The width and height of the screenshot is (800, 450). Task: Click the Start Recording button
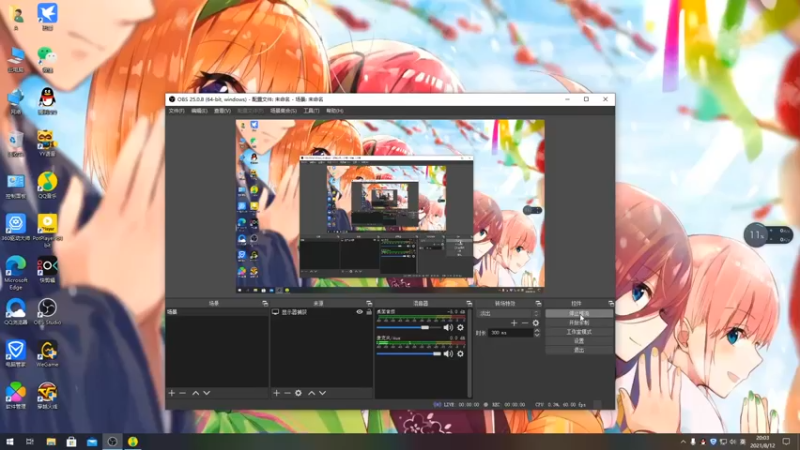(579, 322)
